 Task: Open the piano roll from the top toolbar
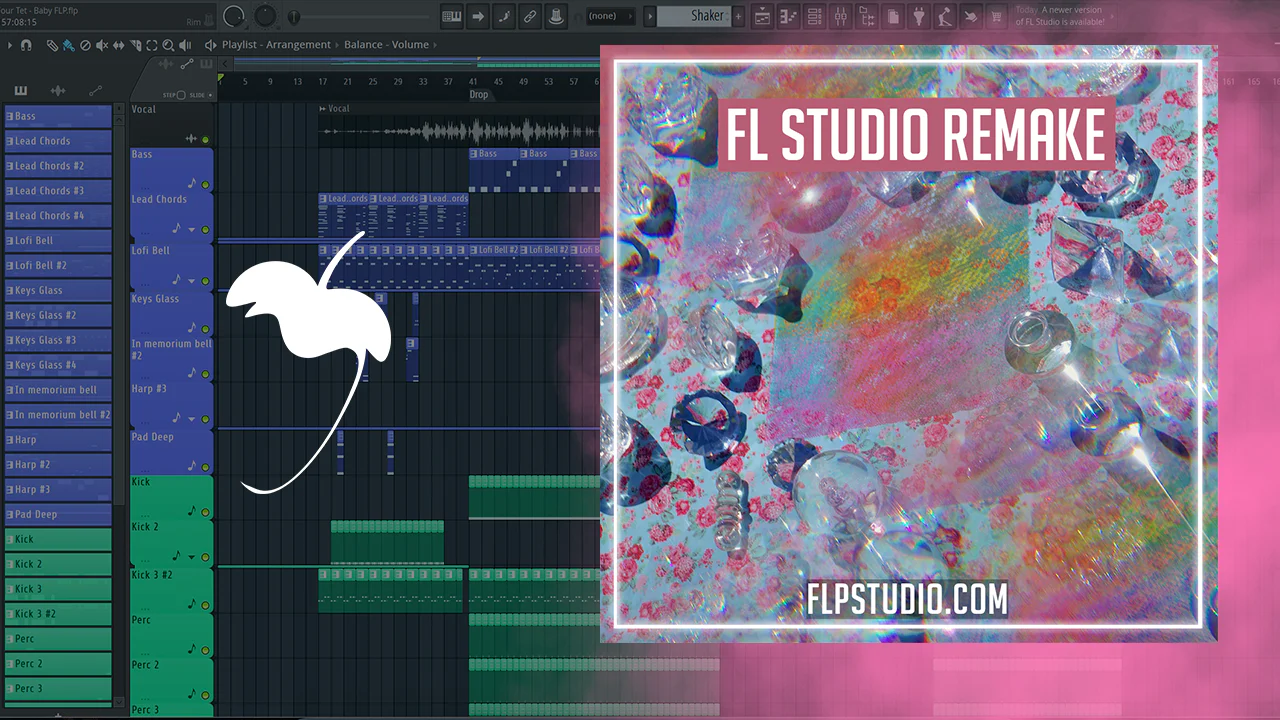[451, 16]
